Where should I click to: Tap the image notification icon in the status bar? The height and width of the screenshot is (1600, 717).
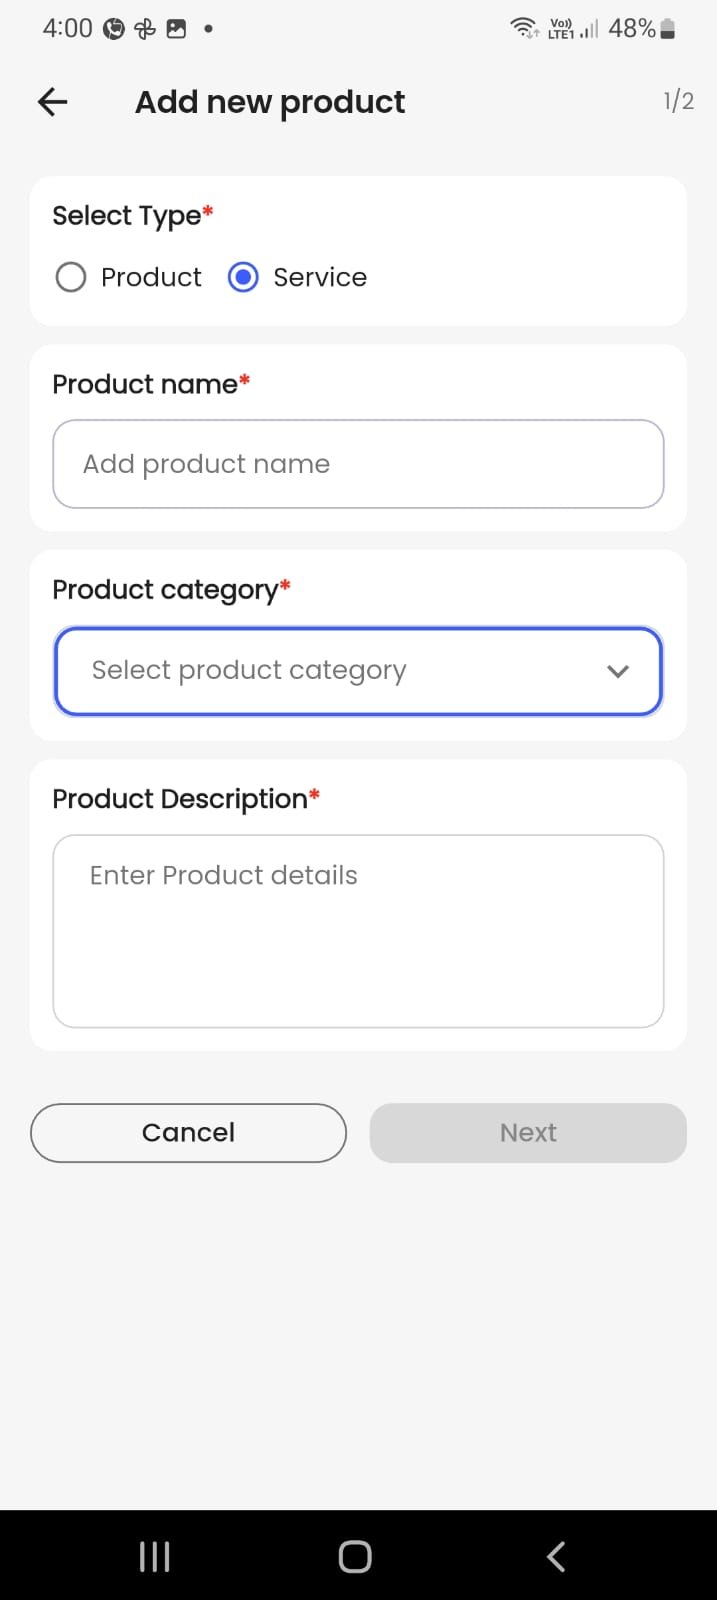[176, 29]
